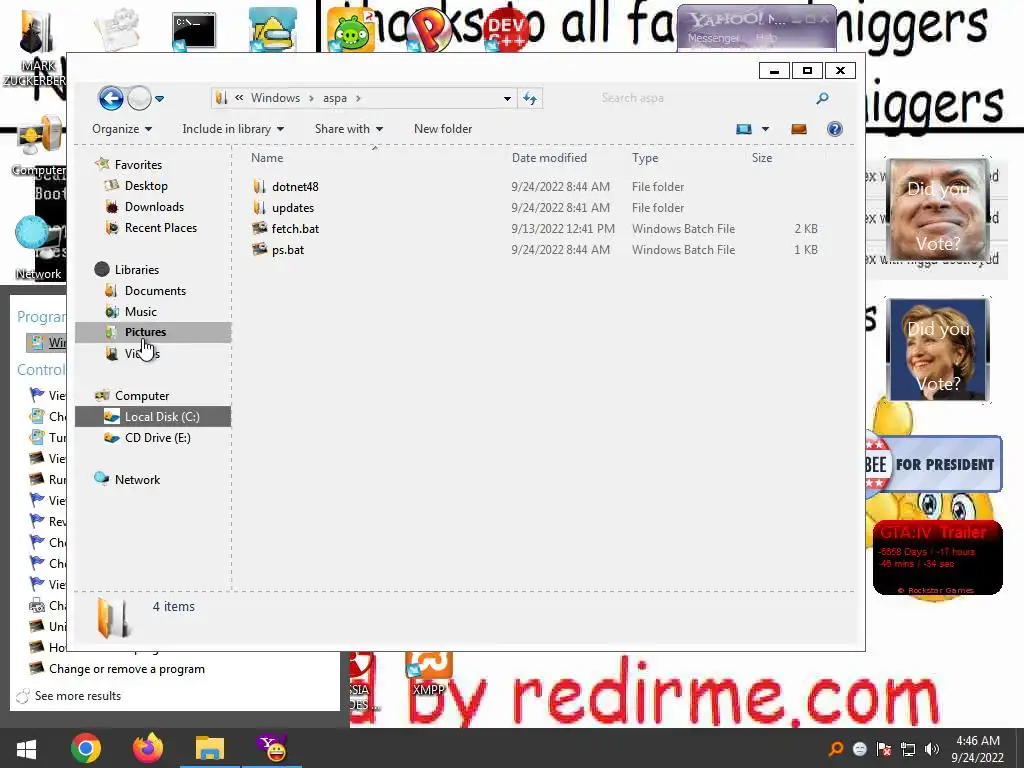This screenshot has height=768, width=1024.
Task: Open the Pictures library
Action: point(145,332)
